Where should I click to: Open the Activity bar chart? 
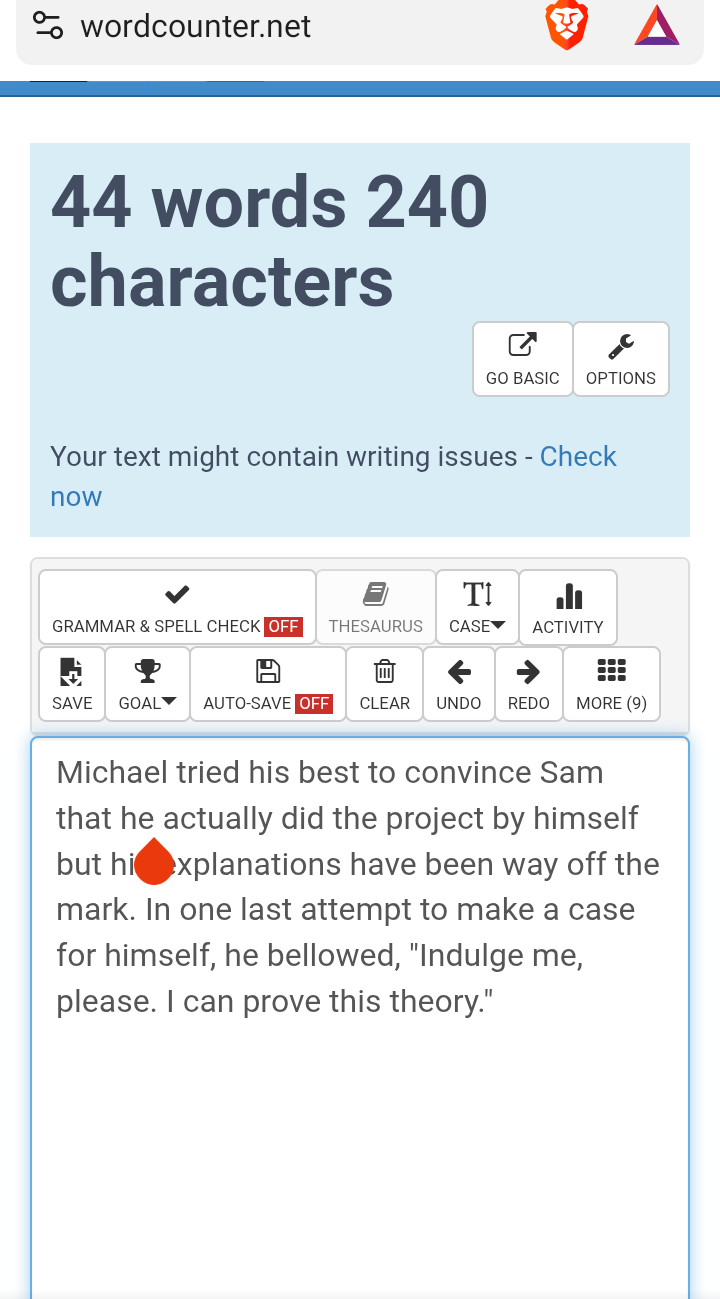tap(568, 607)
